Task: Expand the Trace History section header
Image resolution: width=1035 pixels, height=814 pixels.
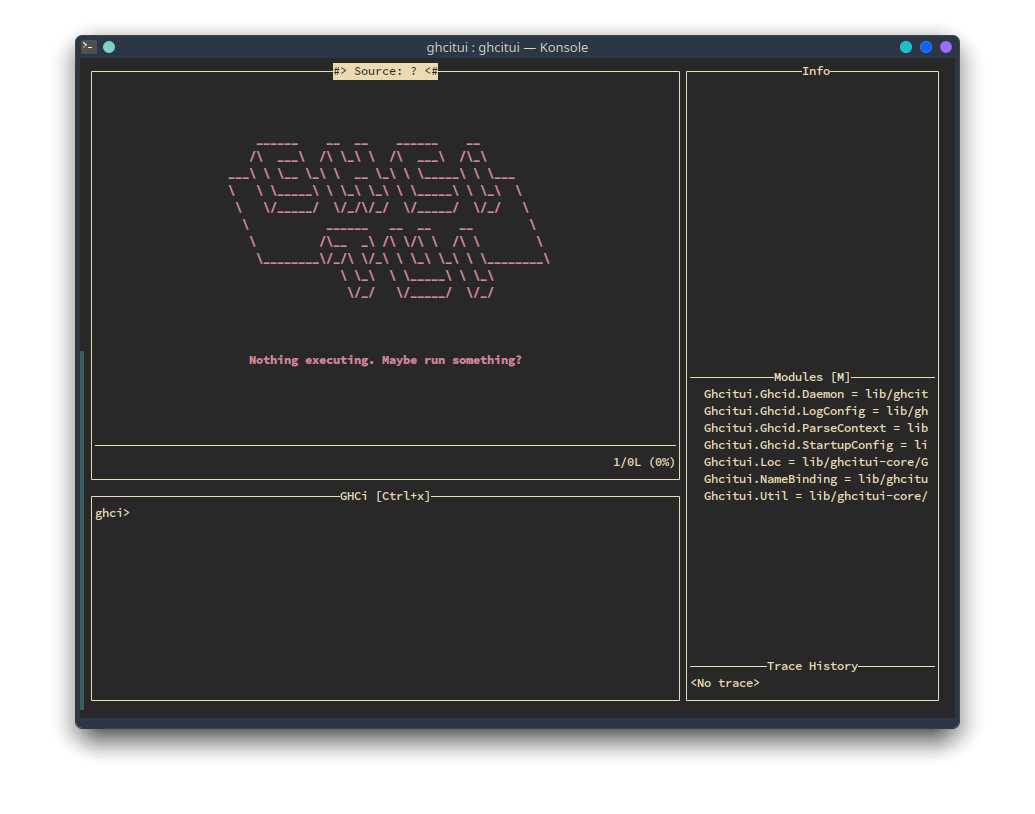Action: (812, 666)
